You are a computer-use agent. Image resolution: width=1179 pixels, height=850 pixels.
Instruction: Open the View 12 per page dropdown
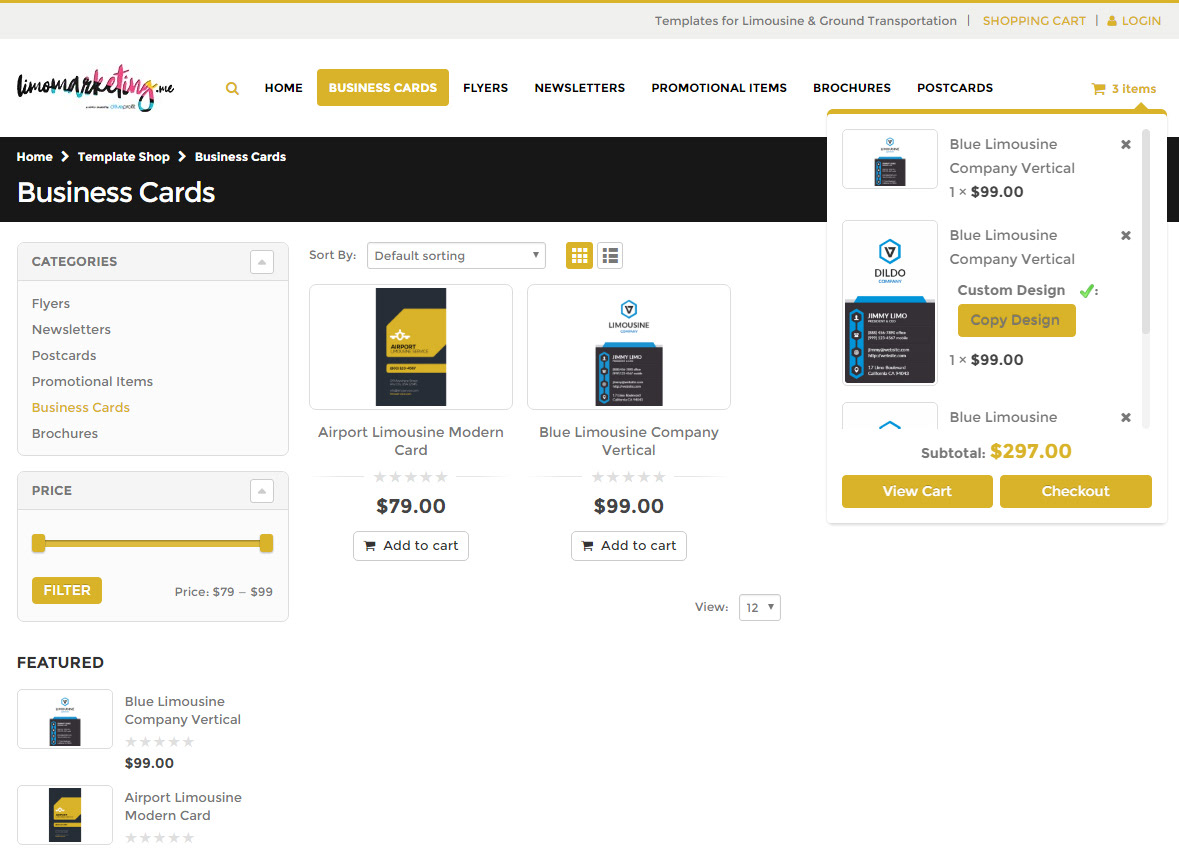(759, 608)
